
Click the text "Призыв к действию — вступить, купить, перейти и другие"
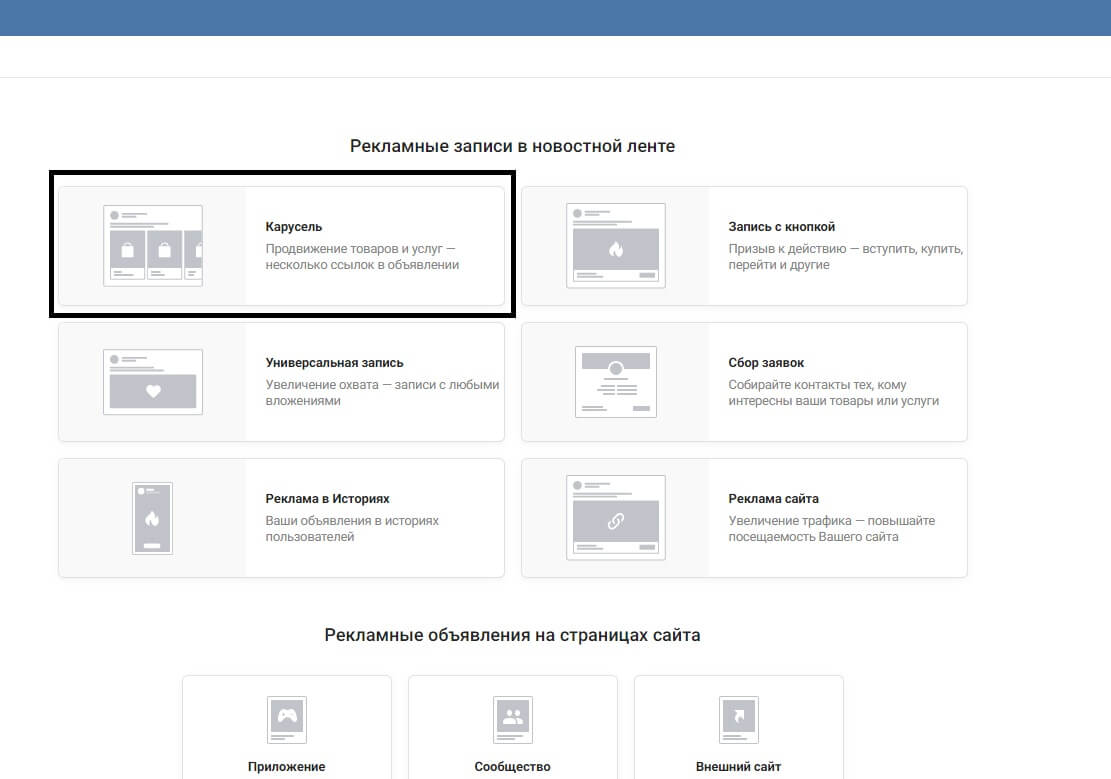pos(845,257)
